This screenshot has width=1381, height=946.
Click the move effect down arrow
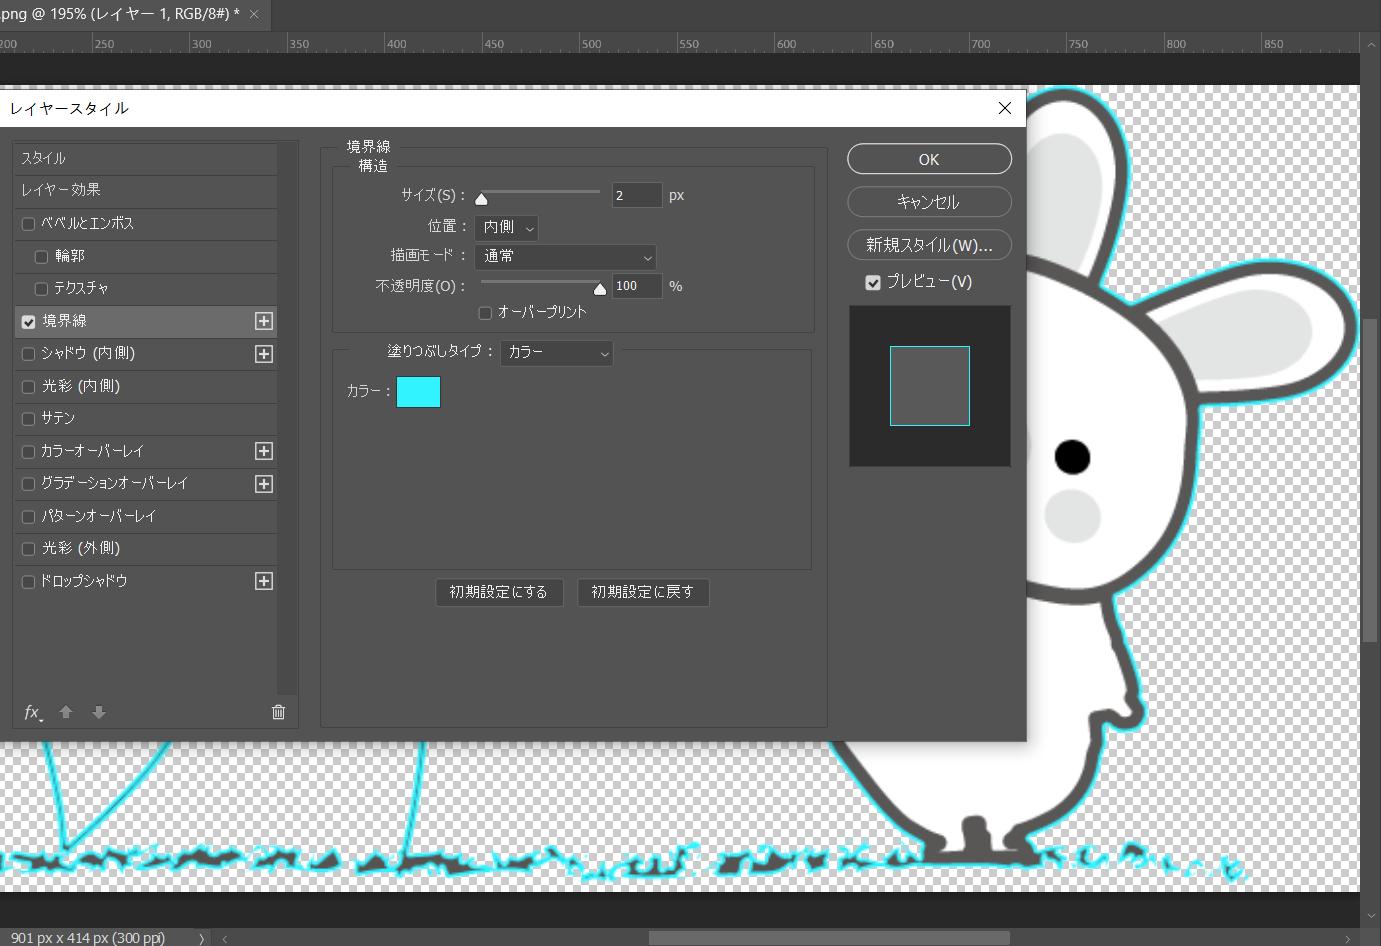click(x=99, y=712)
